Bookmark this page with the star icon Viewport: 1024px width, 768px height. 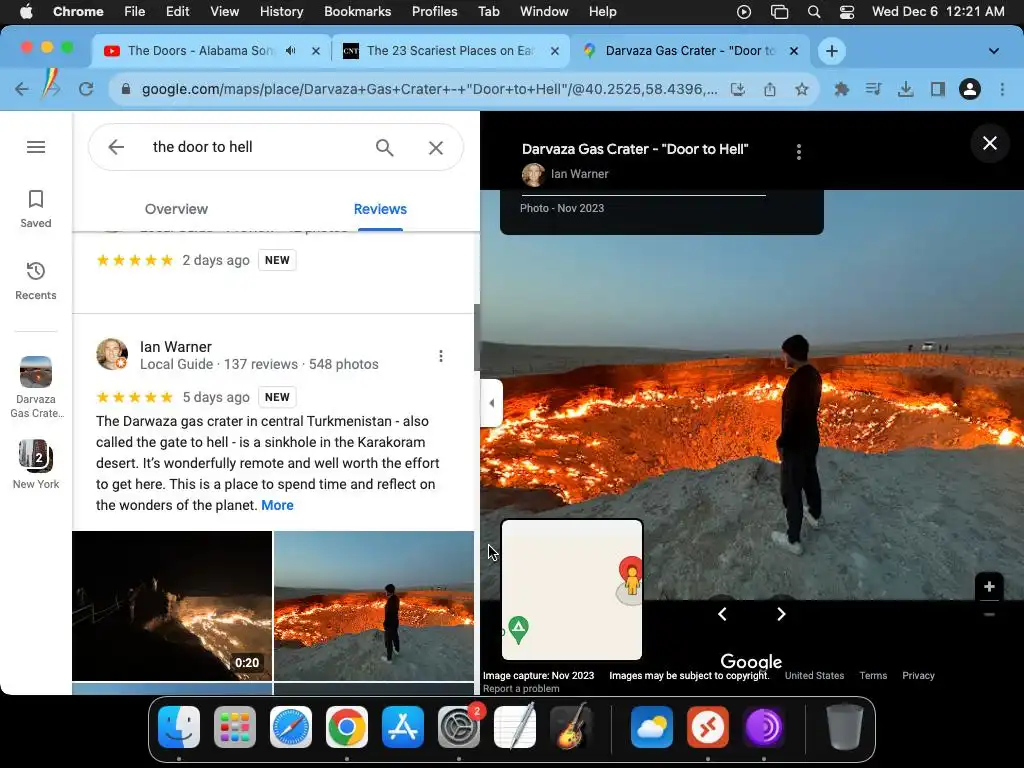pyautogui.click(x=801, y=89)
